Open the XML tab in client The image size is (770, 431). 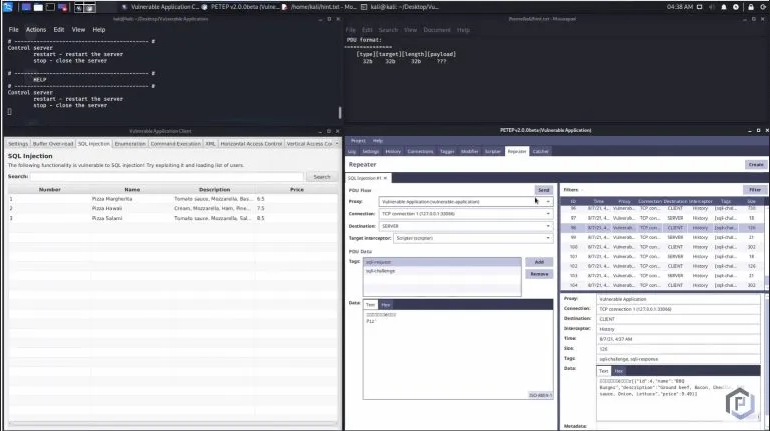[211, 144]
